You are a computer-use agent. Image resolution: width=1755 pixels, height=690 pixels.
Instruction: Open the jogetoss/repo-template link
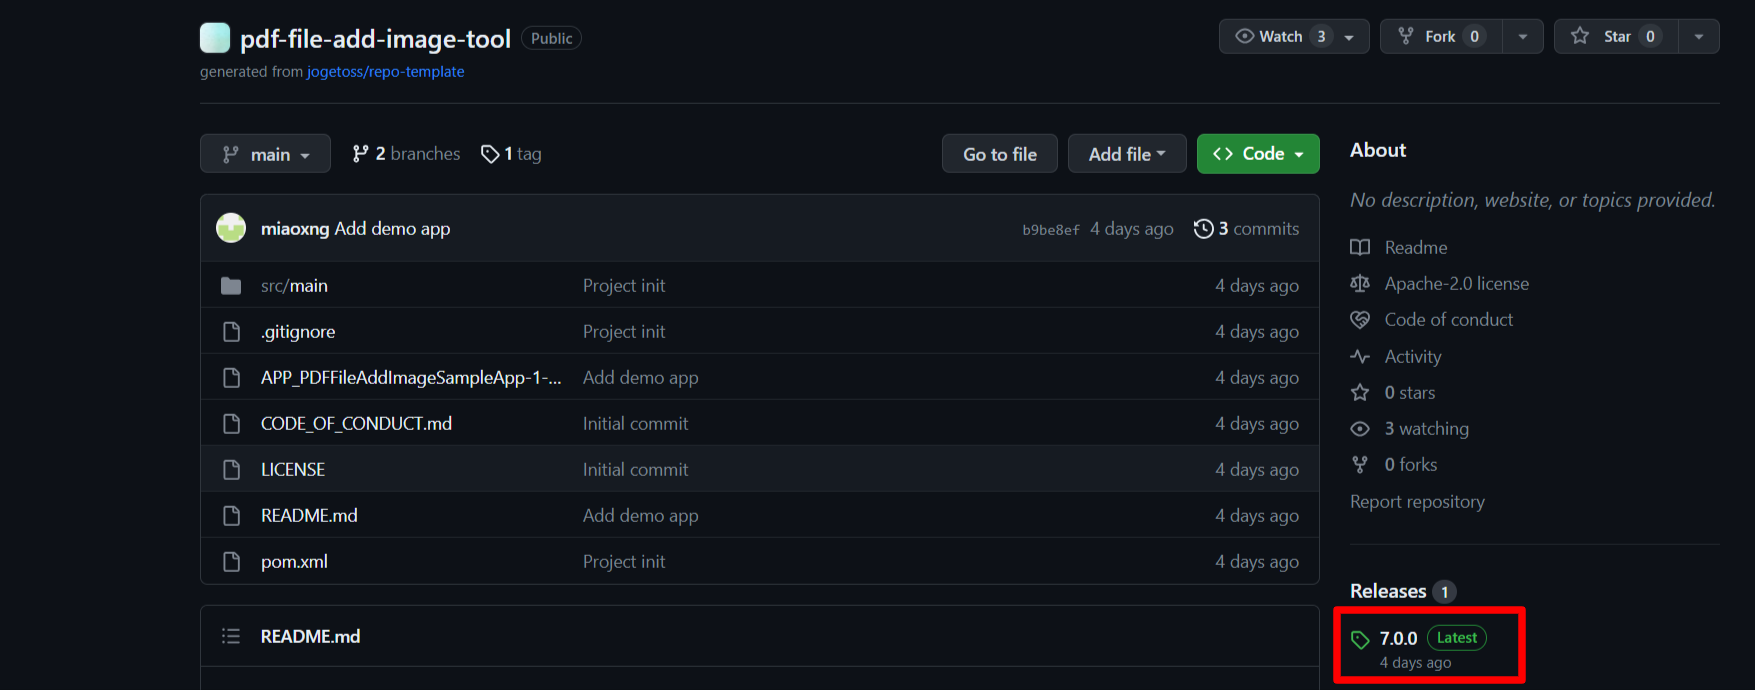(x=385, y=72)
